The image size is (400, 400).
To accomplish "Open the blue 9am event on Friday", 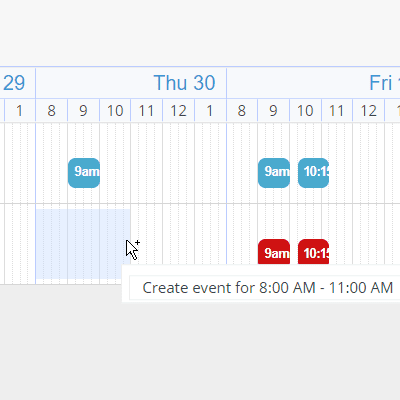I will [x=274, y=173].
